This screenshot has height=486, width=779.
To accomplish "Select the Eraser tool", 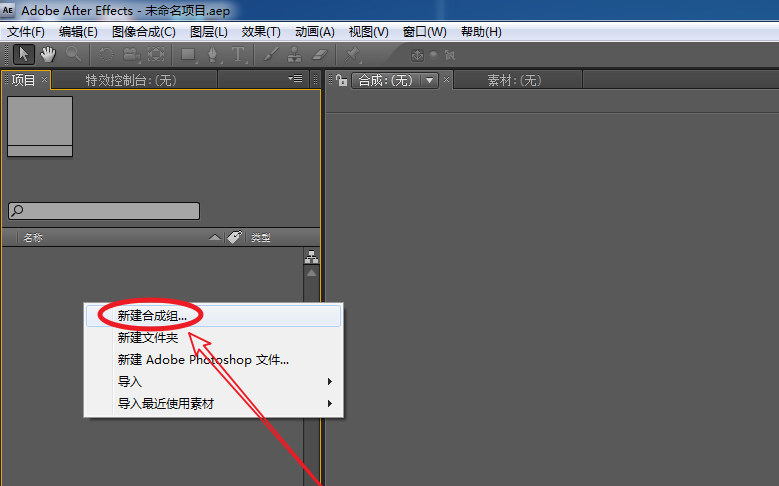I will pos(320,55).
